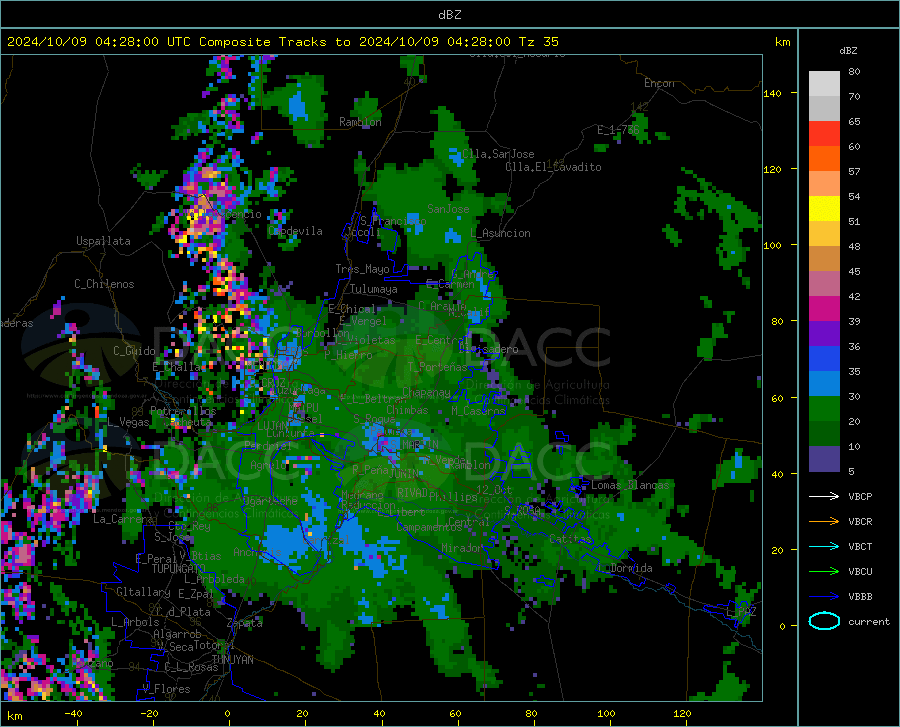Click the 'VBCU' legend label
The width and height of the screenshot is (900, 727).
[860, 571]
